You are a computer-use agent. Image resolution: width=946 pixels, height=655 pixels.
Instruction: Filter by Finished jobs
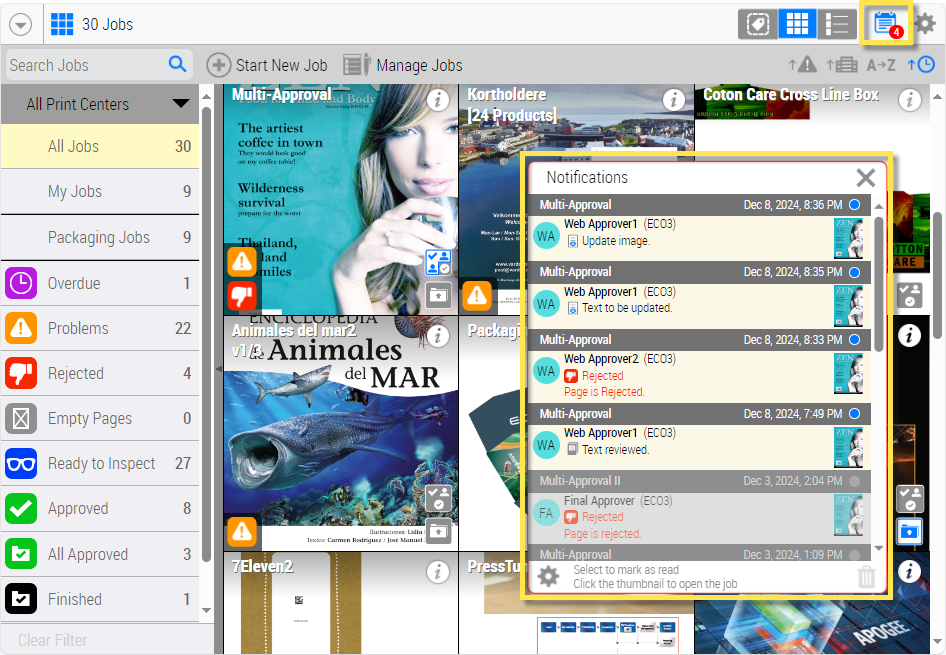pyautogui.click(x=100, y=599)
